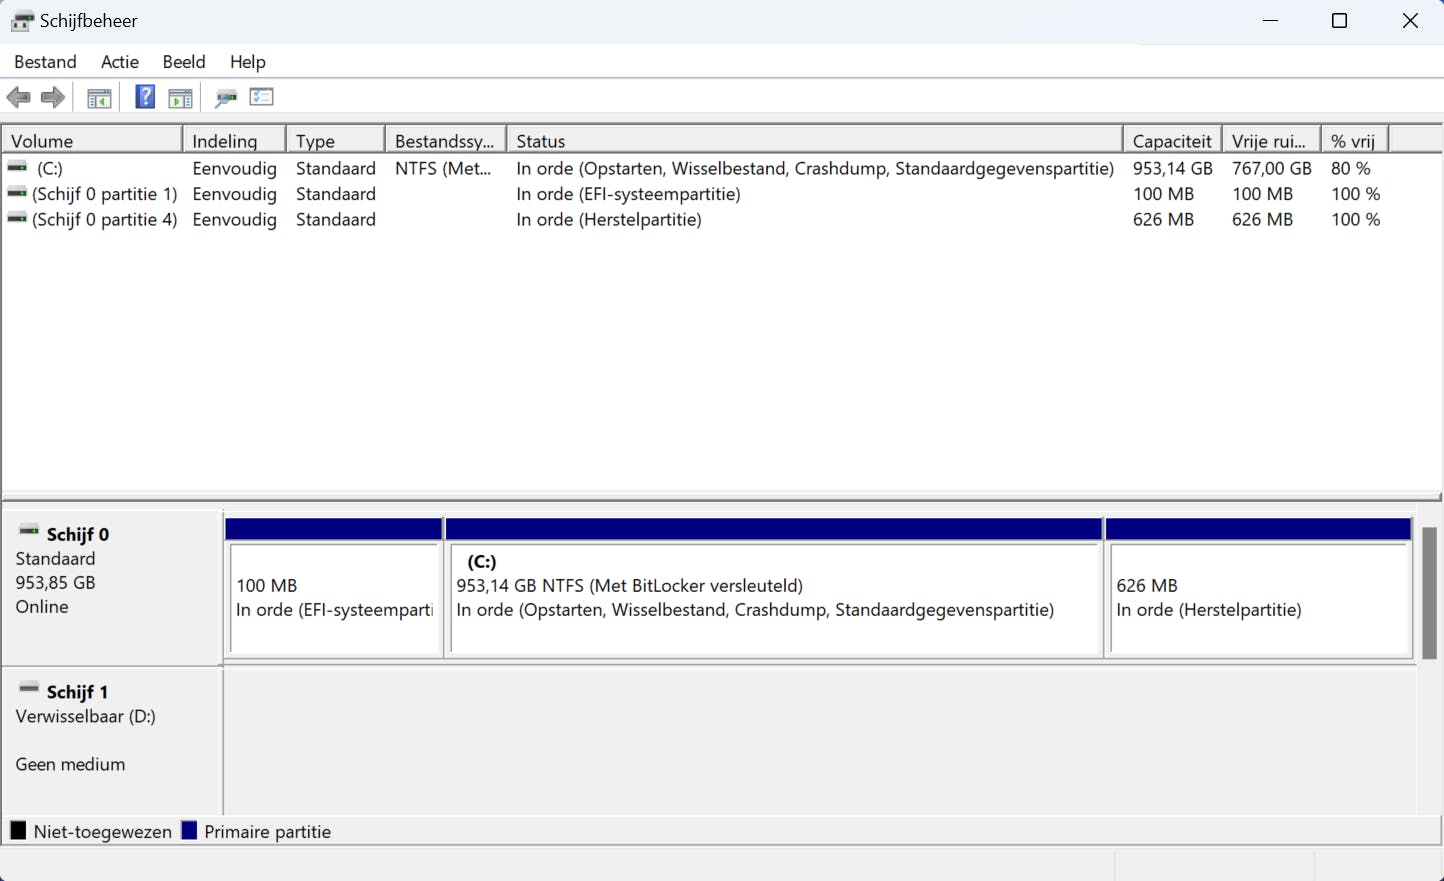Click the 80 % free cell

click(x=1351, y=168)
